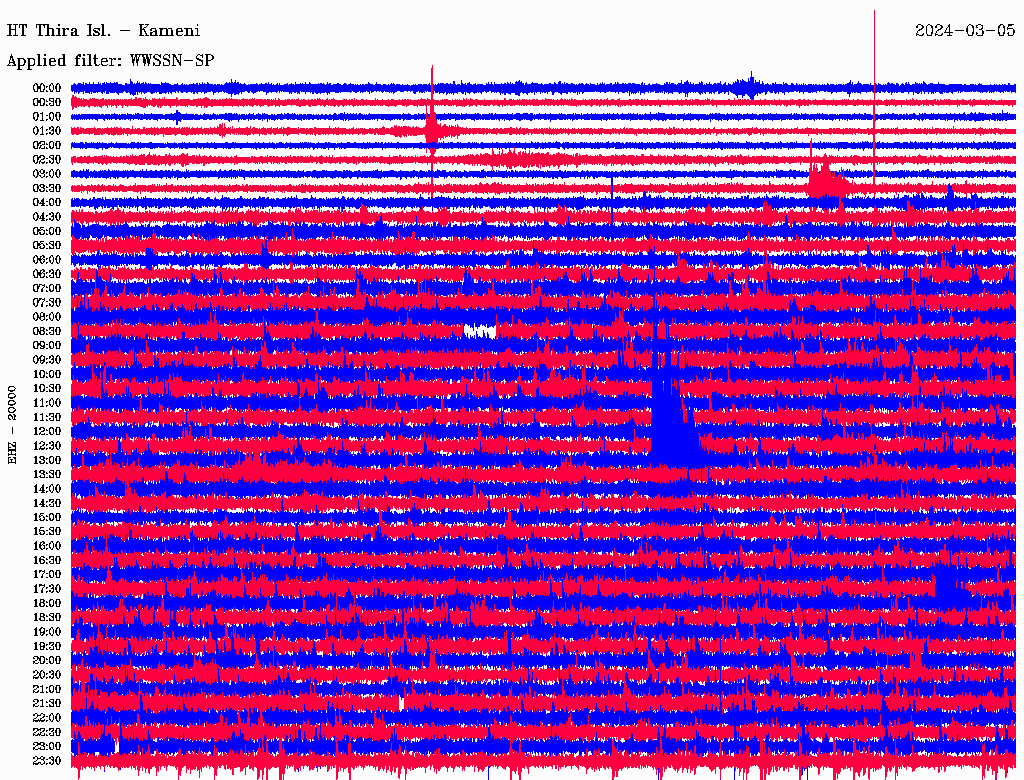Click the station title 'HT Thira Isl. – Kameni'

103,31
